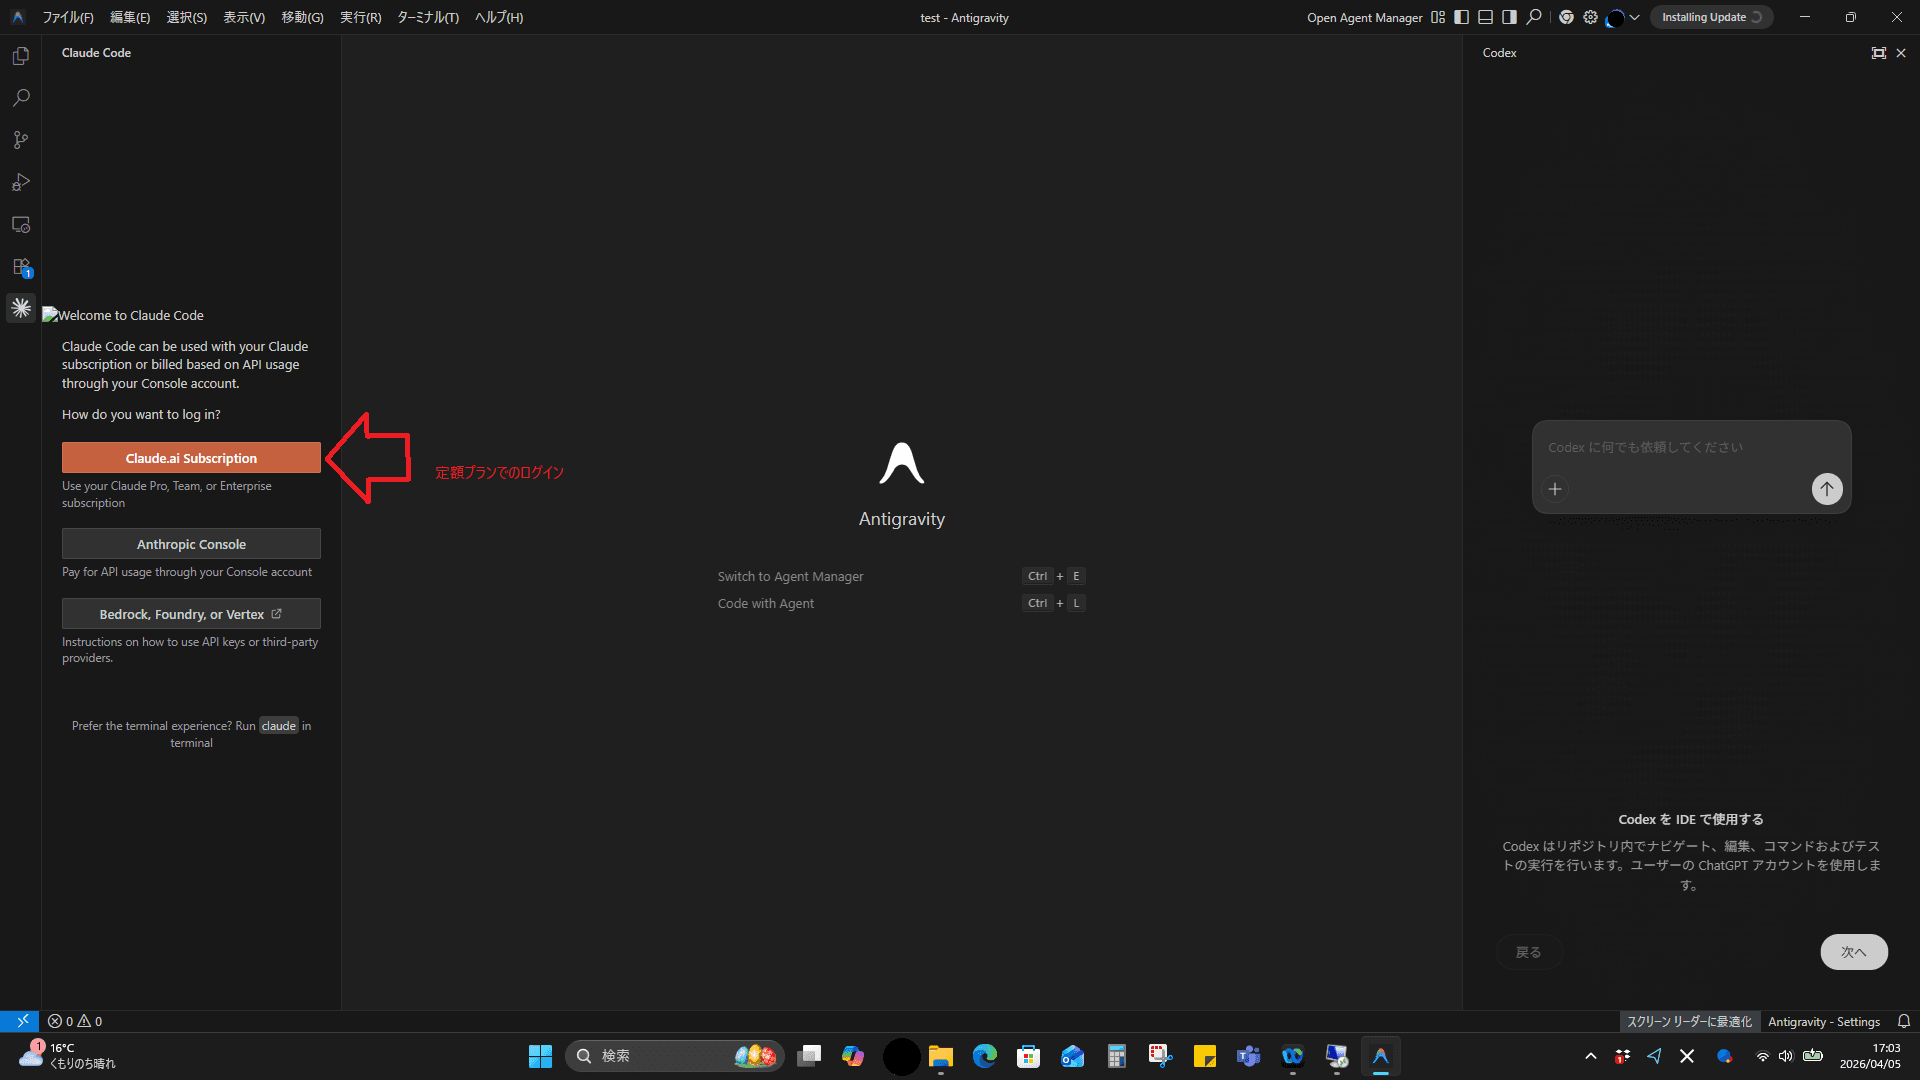The width and height of the screenshot is (1920, 1080).
Task: Maximize the Codex panel
Action: [1878, 53]
